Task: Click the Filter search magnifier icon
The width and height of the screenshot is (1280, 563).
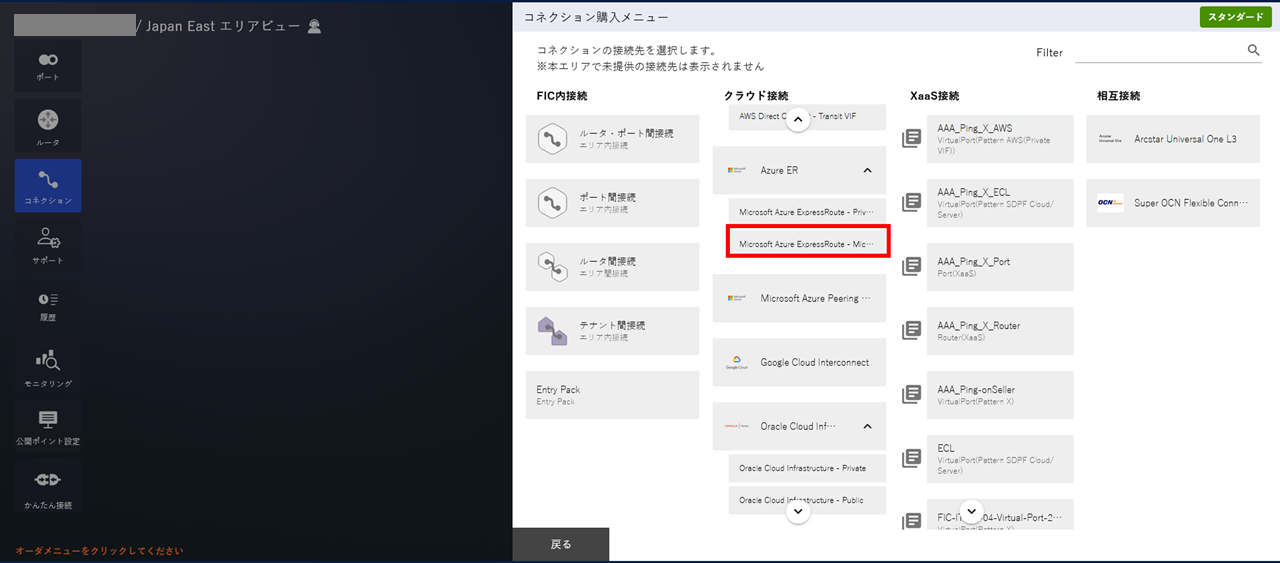Action: (x=1254, y=50)
